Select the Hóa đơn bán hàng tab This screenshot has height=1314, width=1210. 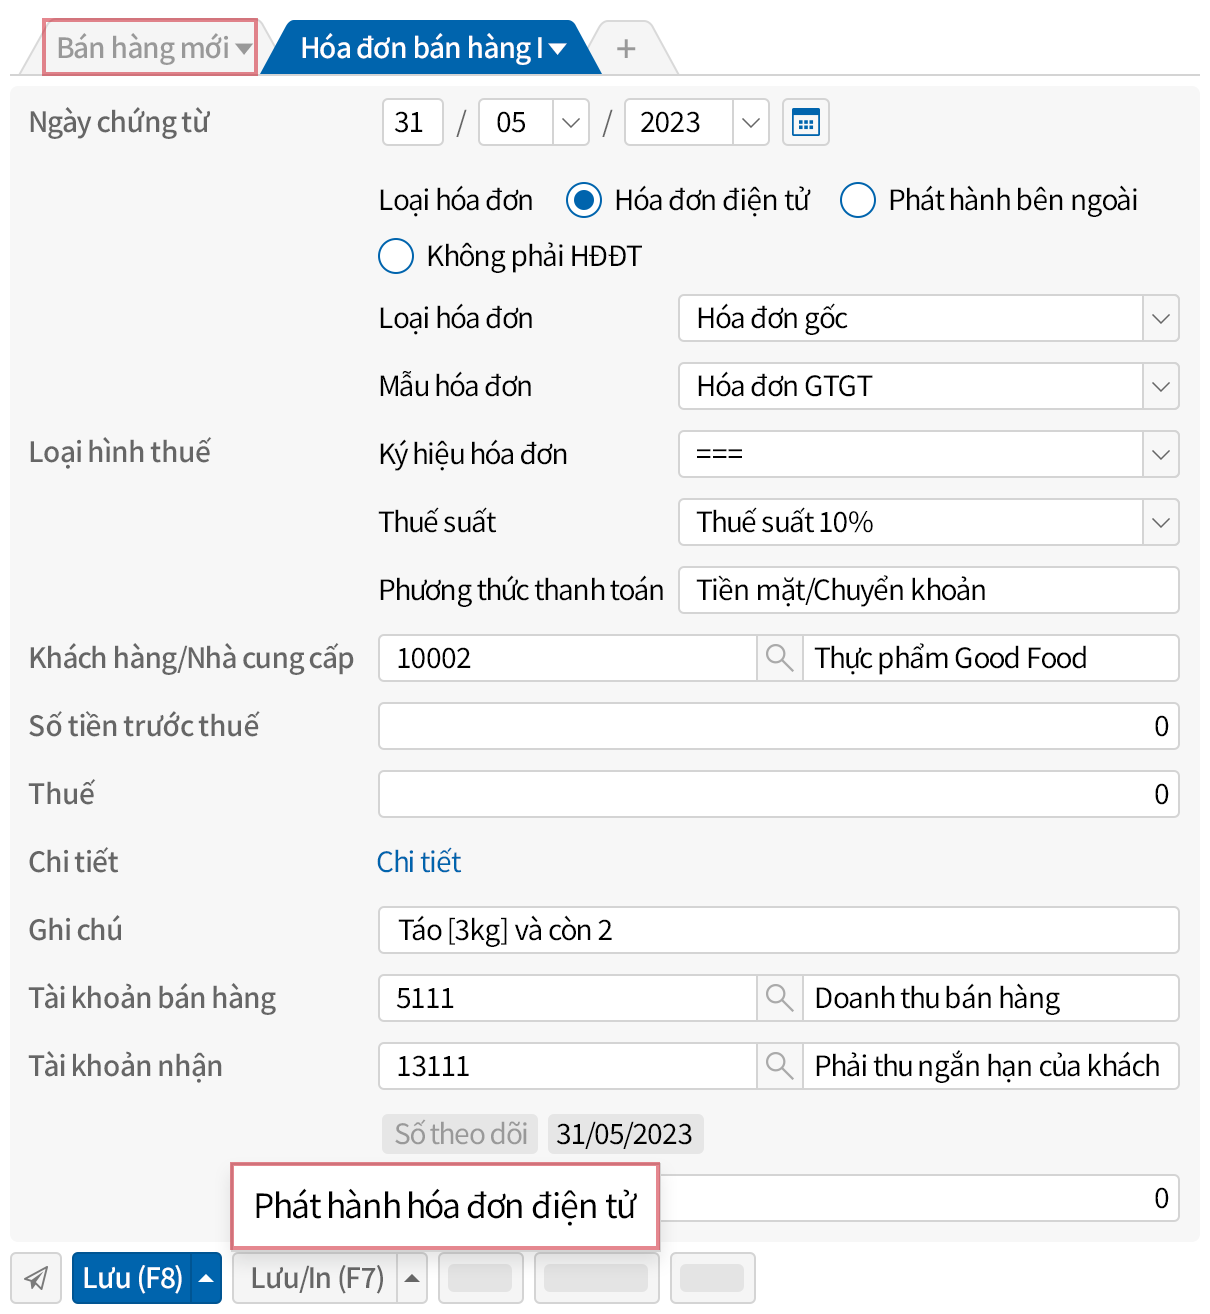[x=420, y=47]
